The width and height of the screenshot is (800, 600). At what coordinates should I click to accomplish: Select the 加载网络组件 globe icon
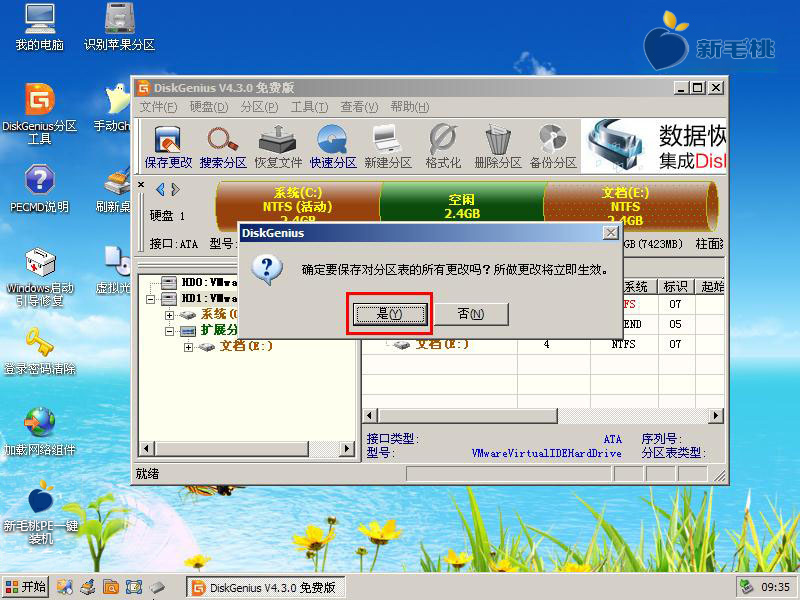(40, 431)
